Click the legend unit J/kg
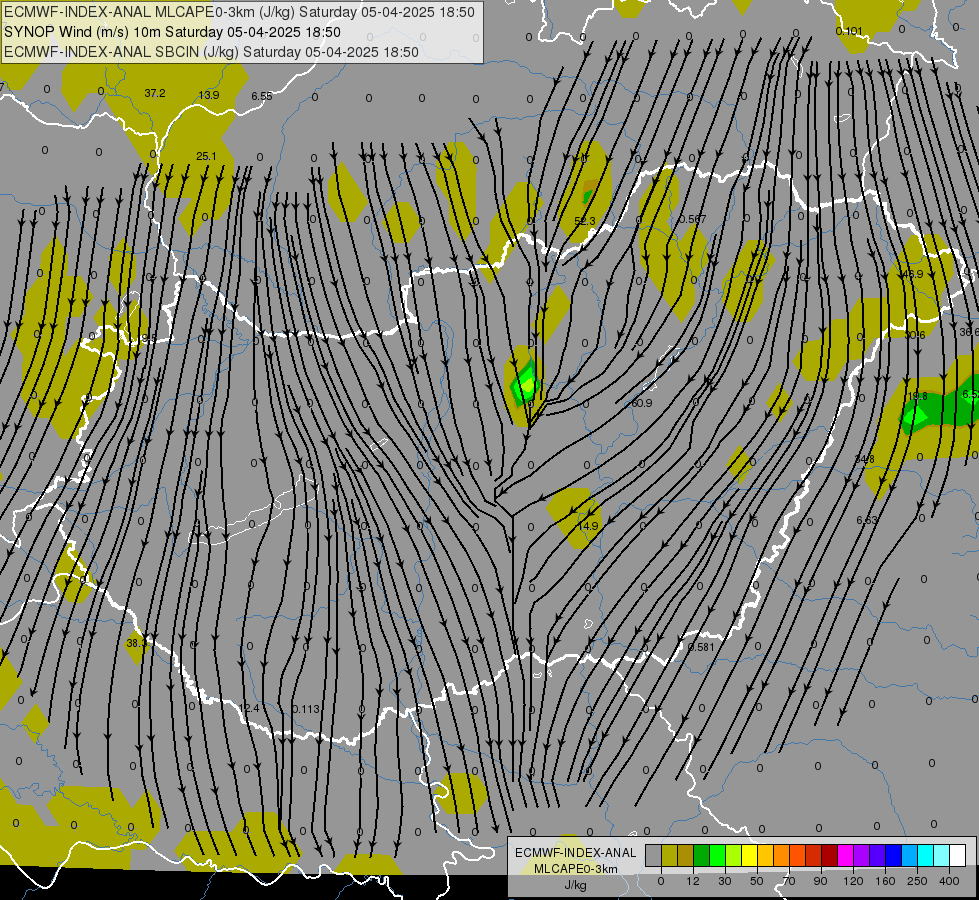The image size is (979, 900). pos(576,885)
